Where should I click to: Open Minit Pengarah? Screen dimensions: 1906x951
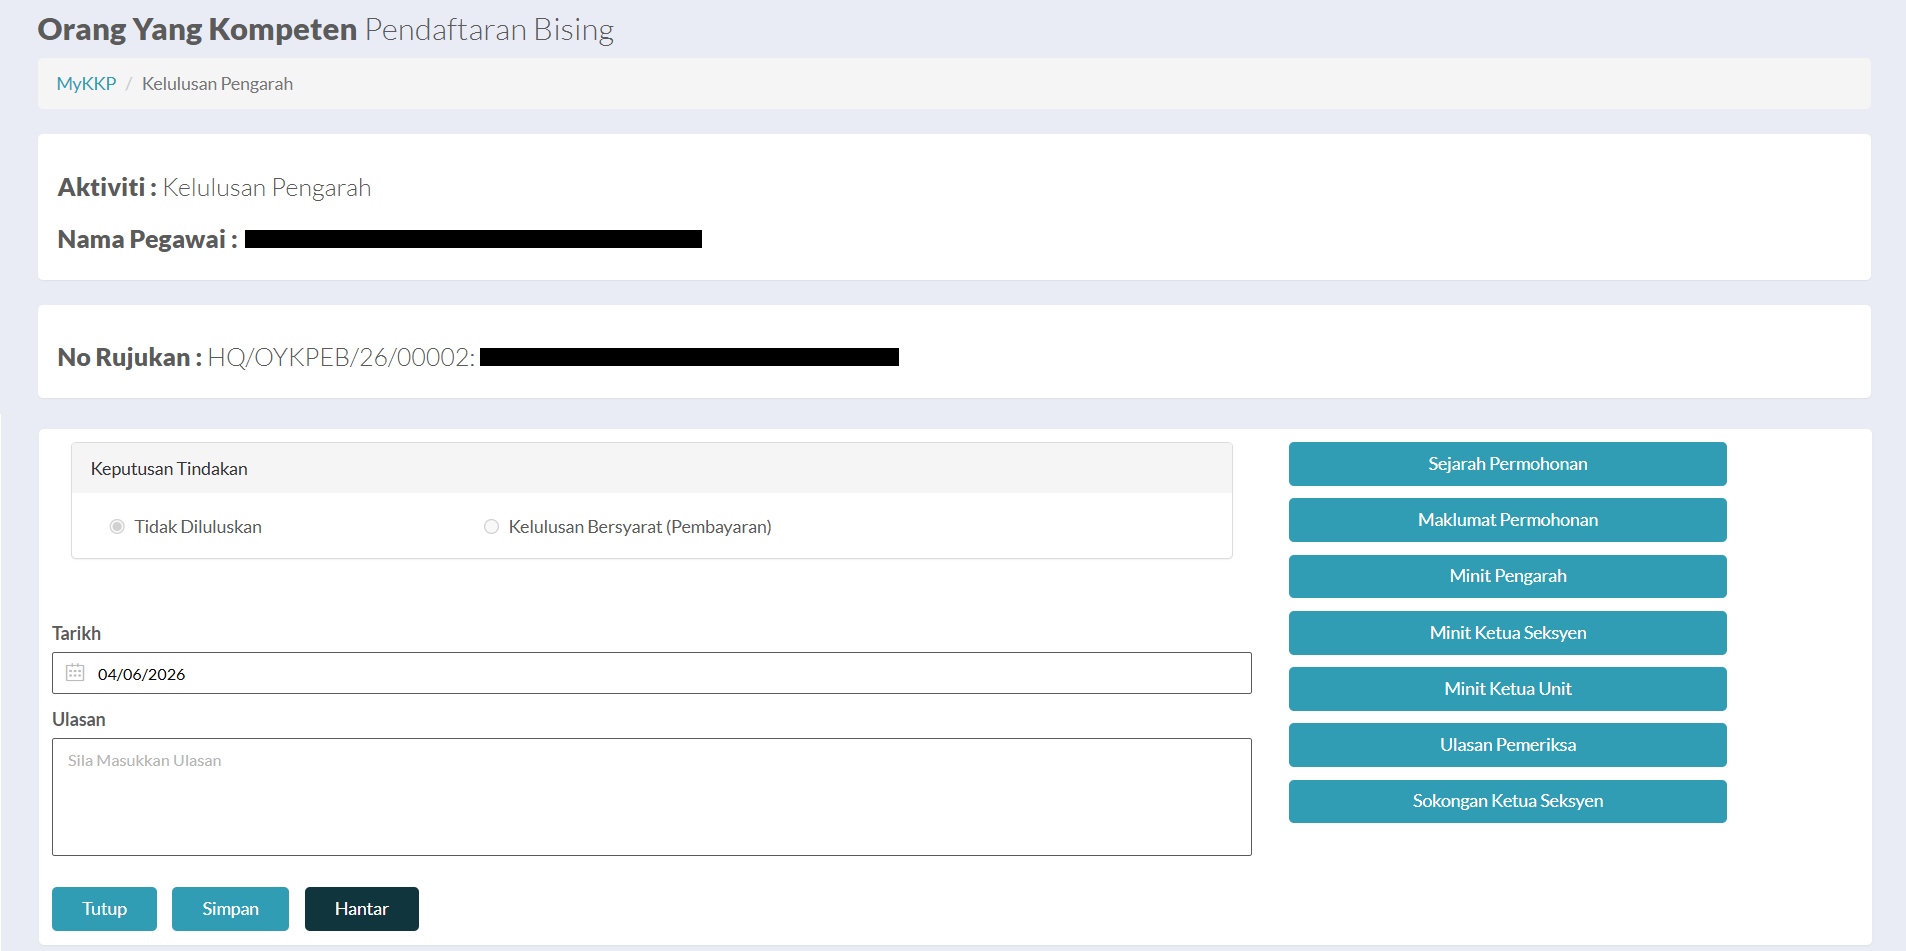point(1507,576)
